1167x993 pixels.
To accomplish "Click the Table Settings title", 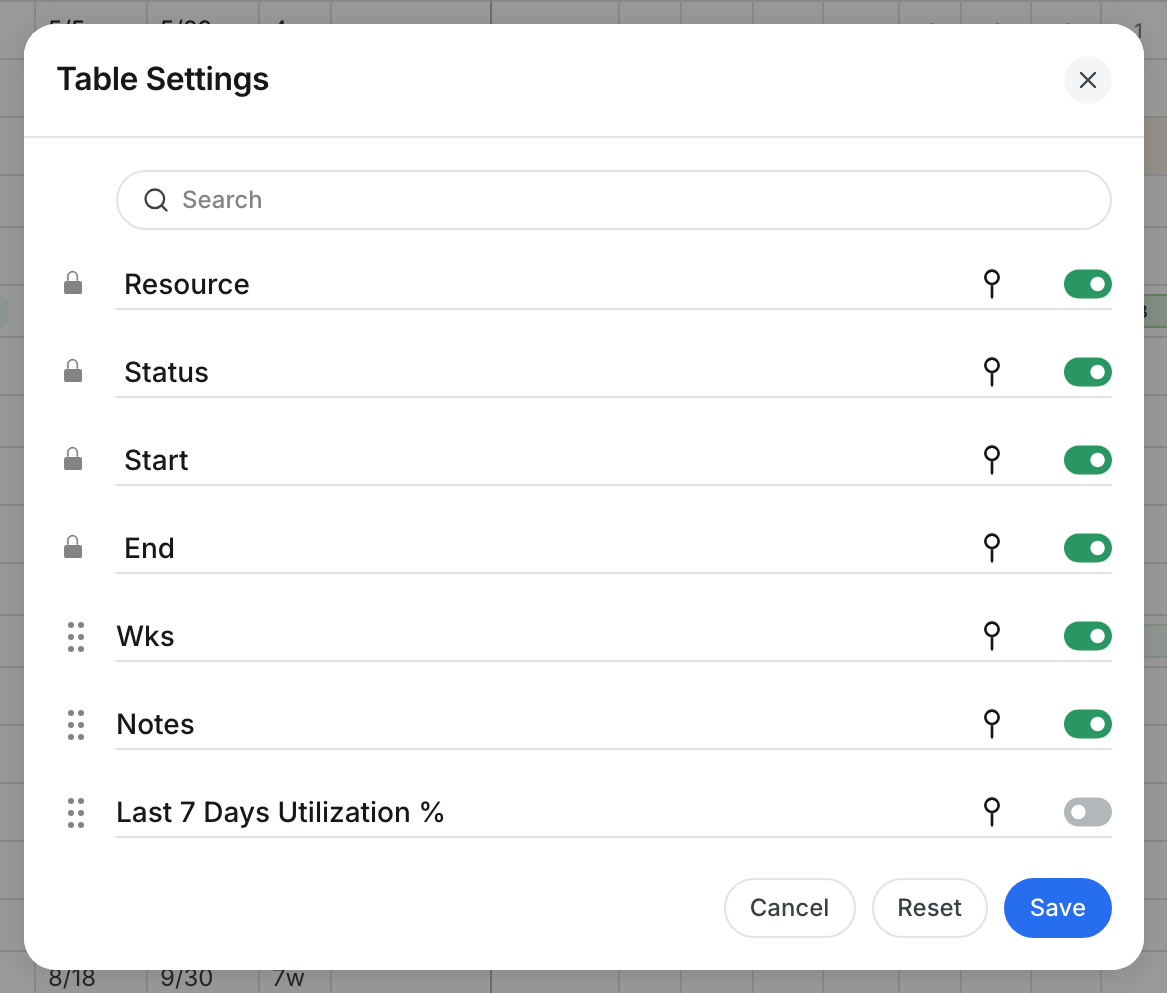I will (x=163, y=79).
